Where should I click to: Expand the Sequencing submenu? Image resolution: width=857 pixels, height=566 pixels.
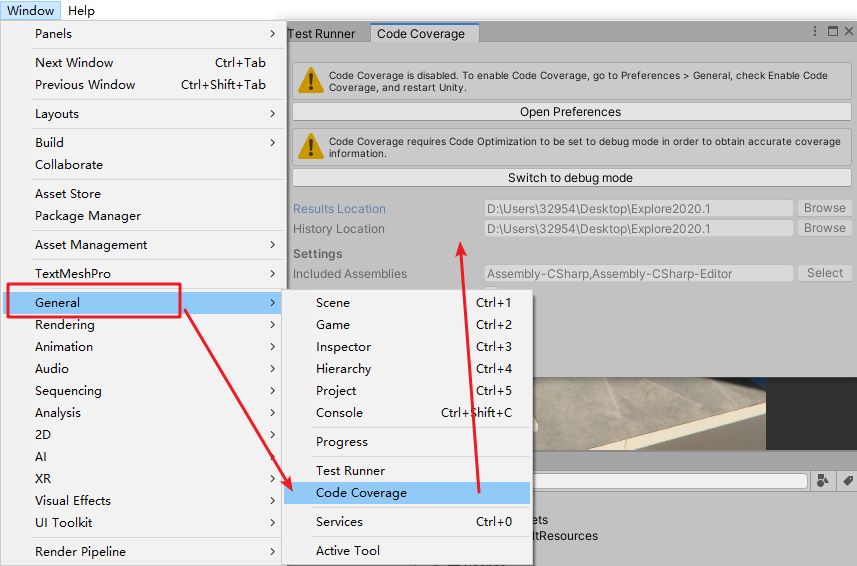point(144,391)
